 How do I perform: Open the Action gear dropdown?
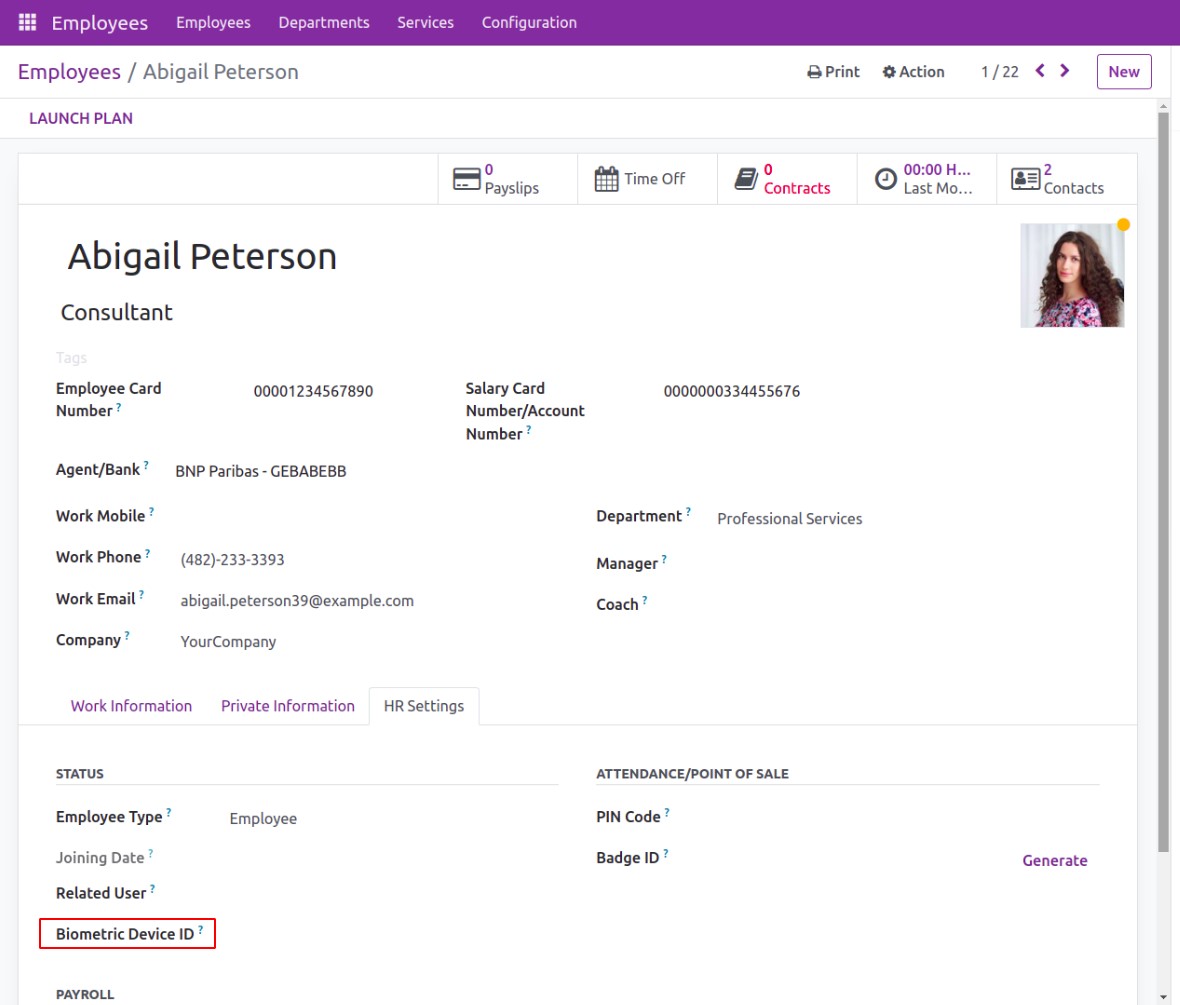[x=913, y=72]
